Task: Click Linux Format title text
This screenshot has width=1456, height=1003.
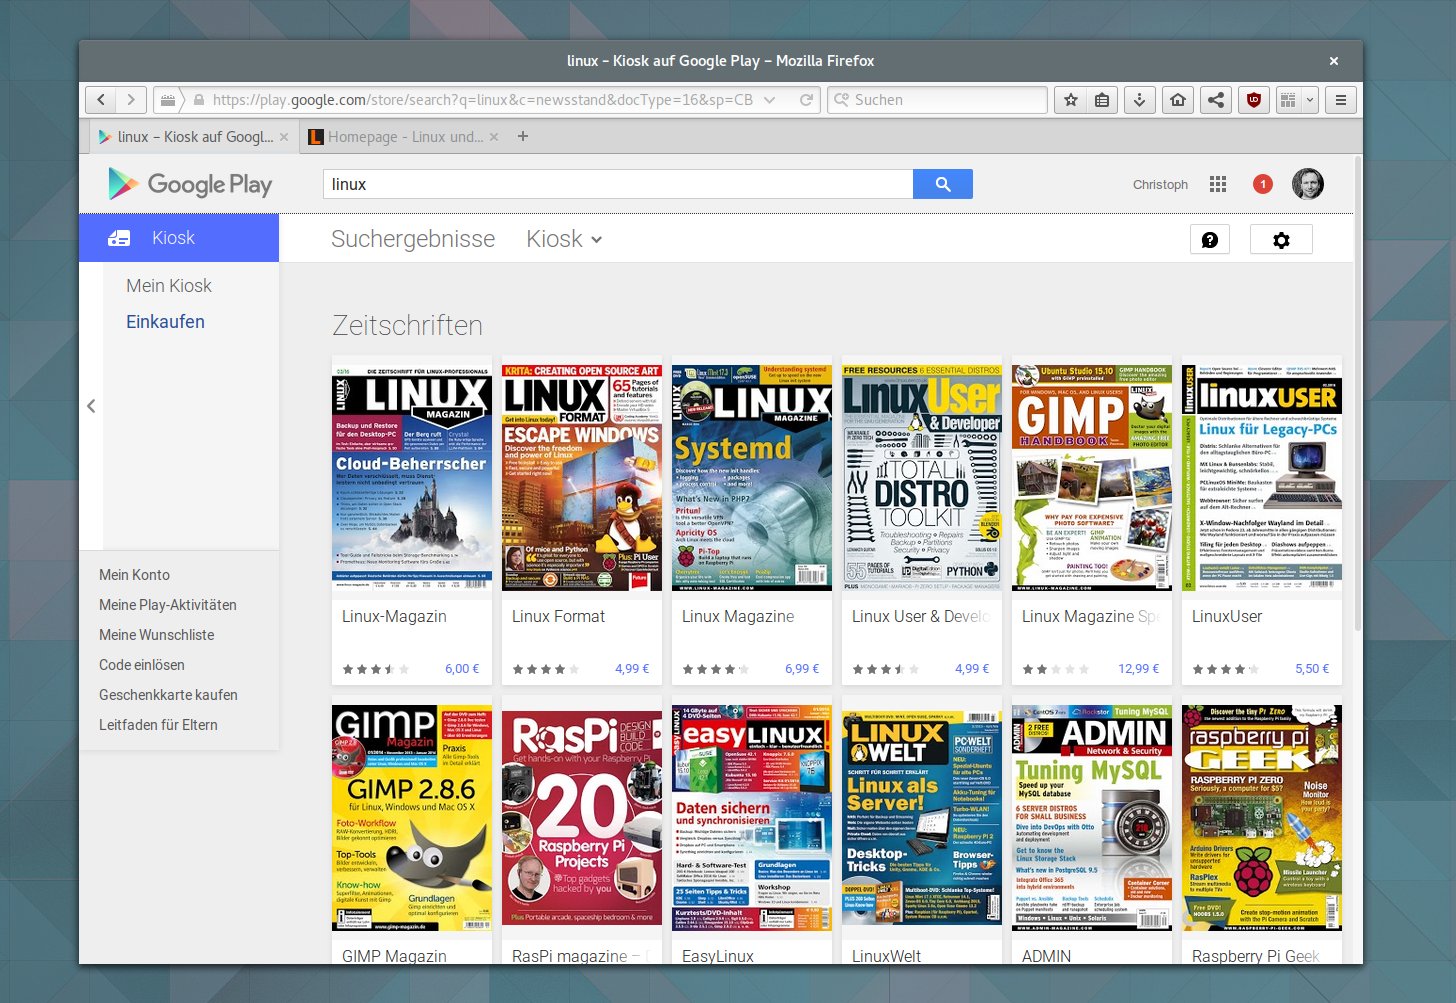Action: click(558, 617)
